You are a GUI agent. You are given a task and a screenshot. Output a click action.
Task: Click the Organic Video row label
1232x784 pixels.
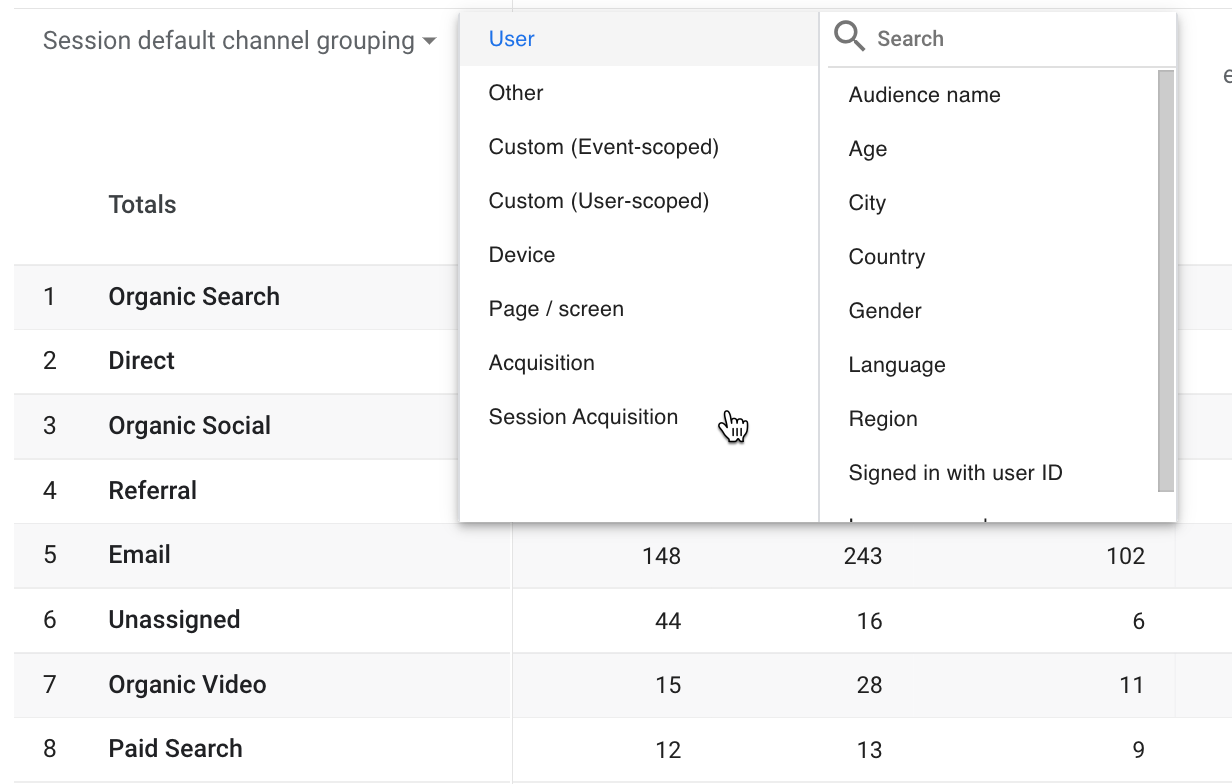(x=187, y=685)
